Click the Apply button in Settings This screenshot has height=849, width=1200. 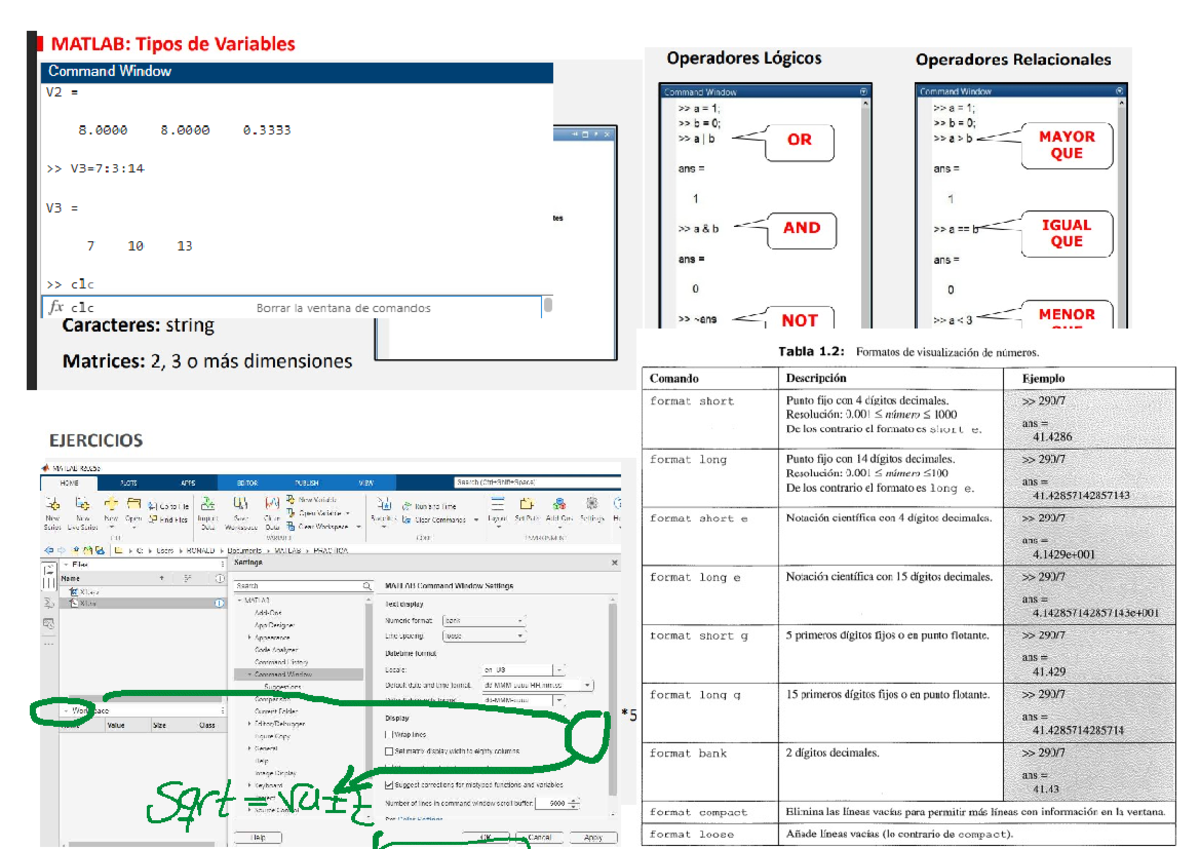tap(592, 837)
